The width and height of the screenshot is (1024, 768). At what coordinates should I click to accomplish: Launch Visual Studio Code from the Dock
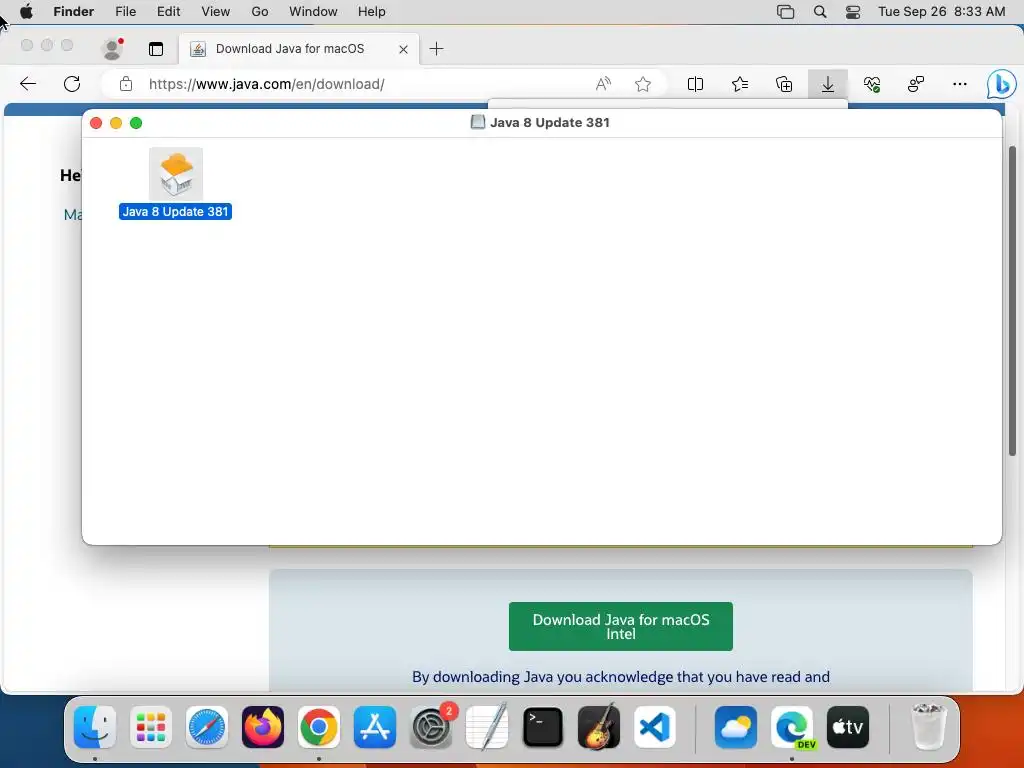[654, 727]
